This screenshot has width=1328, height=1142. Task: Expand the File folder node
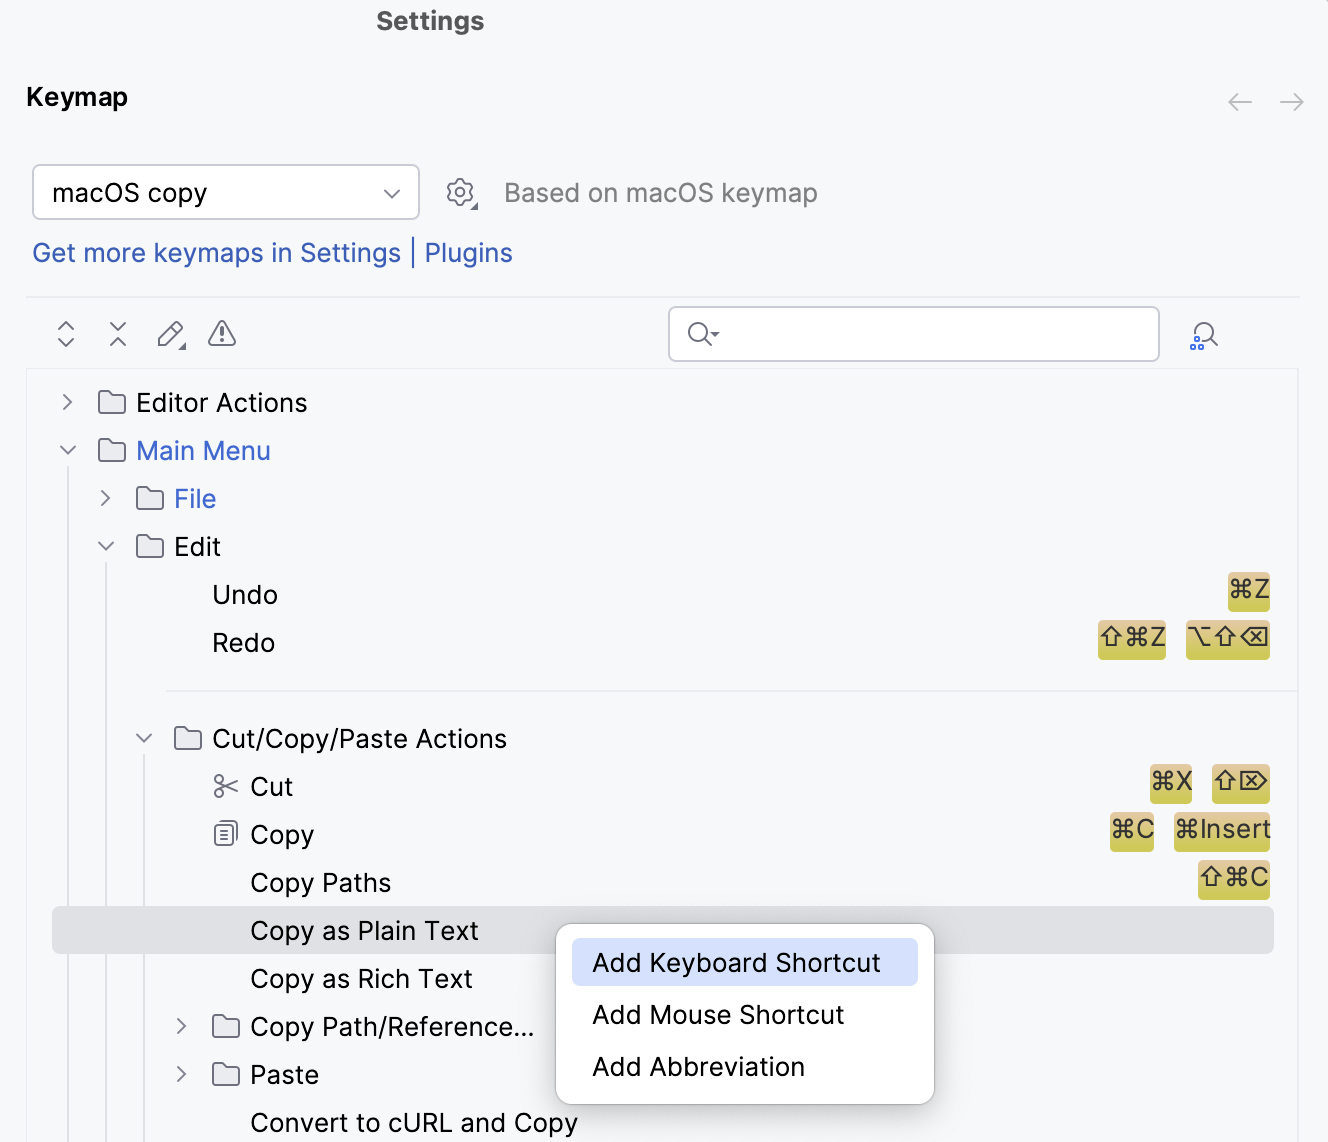click(105, 498)
